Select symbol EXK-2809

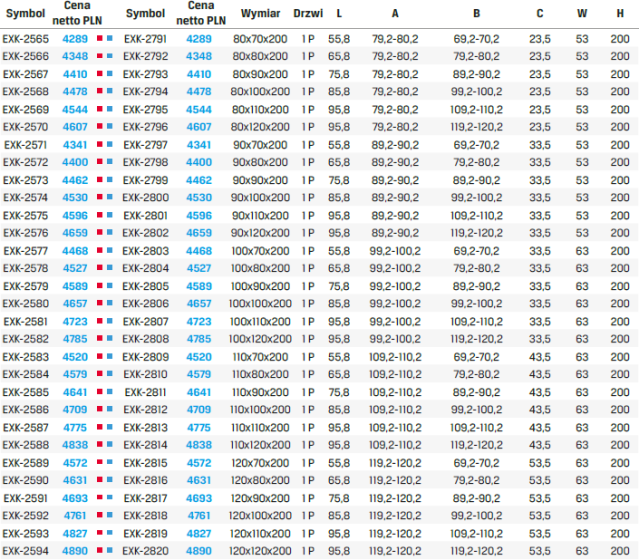pyautogui.click(x=145, y=357)
